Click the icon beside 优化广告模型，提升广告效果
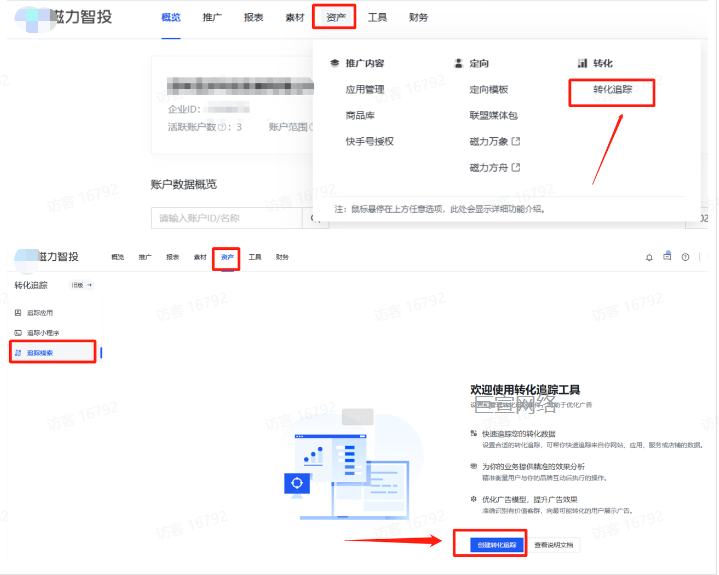The width and height of the screenshot is (719, 575). (x=474, y=499)
